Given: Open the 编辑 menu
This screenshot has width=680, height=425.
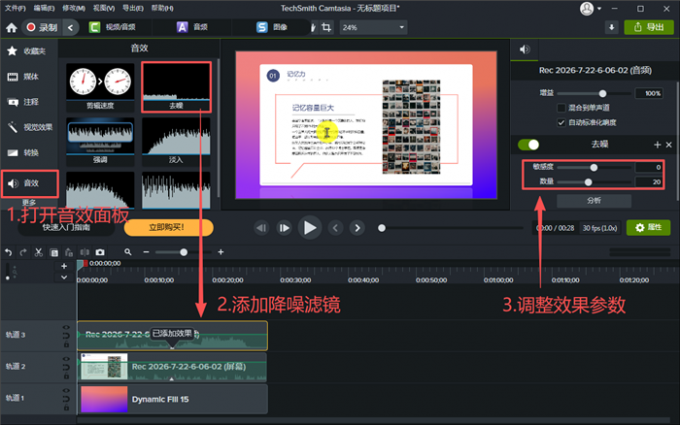Looking at the screenshot, I should 44,8.
